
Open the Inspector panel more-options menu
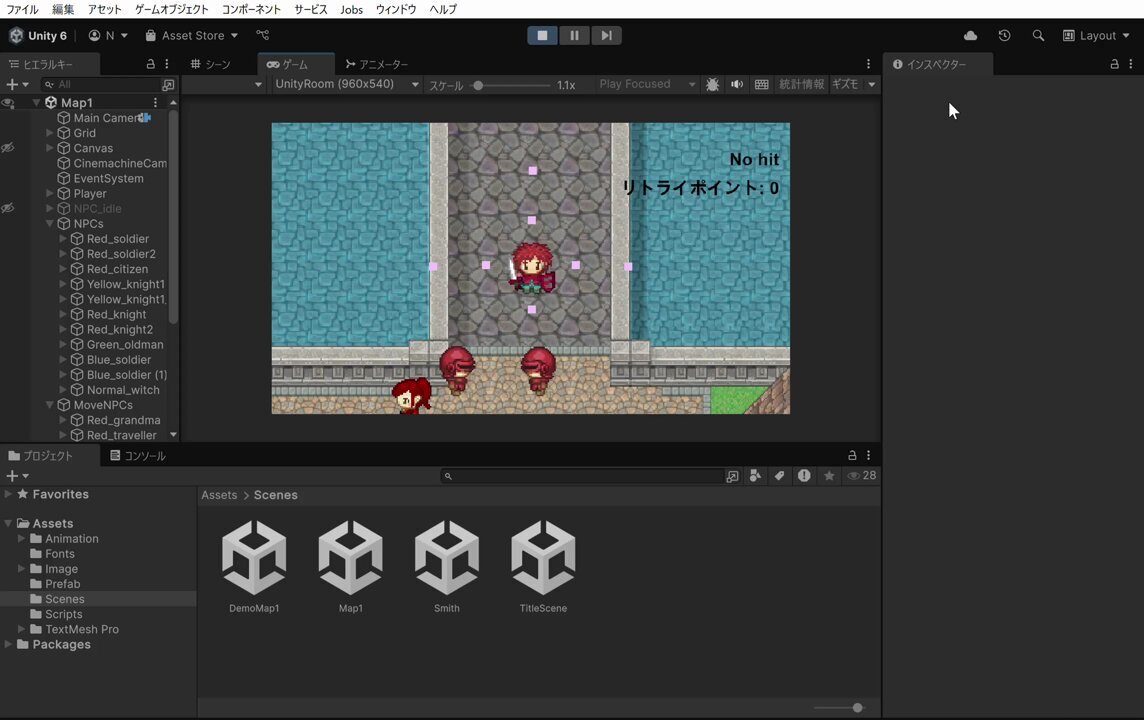coord(1131,64)
